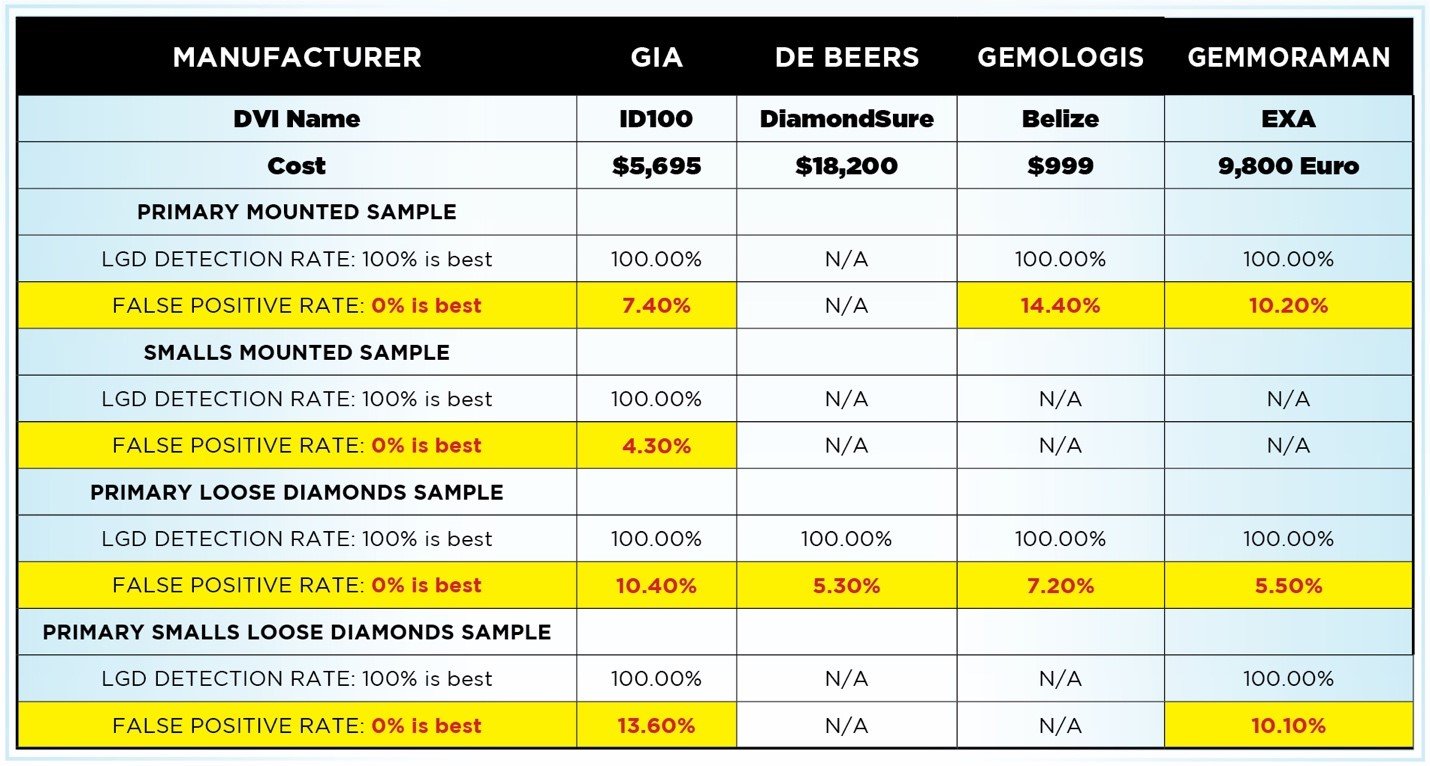Select the DiamondSure cell
The height and width of the screenshot is (766, 1430).
pyautogui.click(x=847, y=119)
